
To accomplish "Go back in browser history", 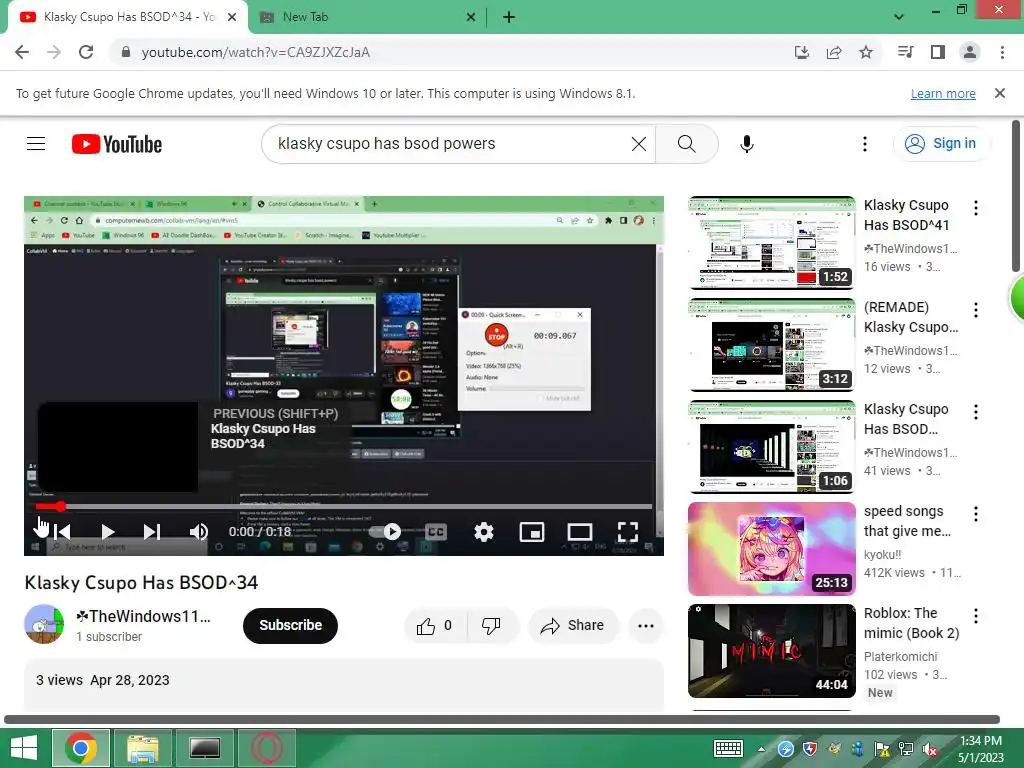I will tap(22, 52).
